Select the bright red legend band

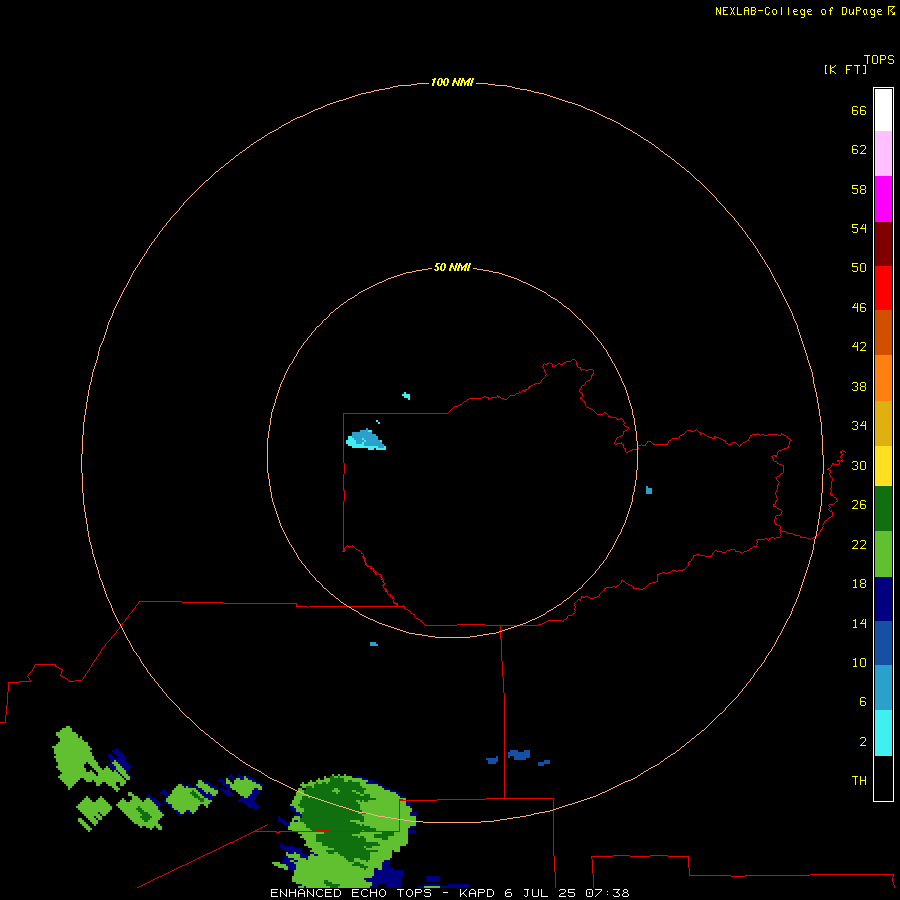[883, 288]
